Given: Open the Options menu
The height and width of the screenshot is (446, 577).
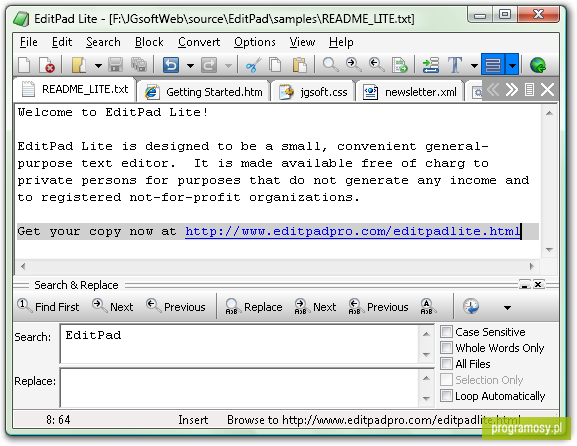Looking at the screenshot, I should pyautogui.click(x=255, y=42).
